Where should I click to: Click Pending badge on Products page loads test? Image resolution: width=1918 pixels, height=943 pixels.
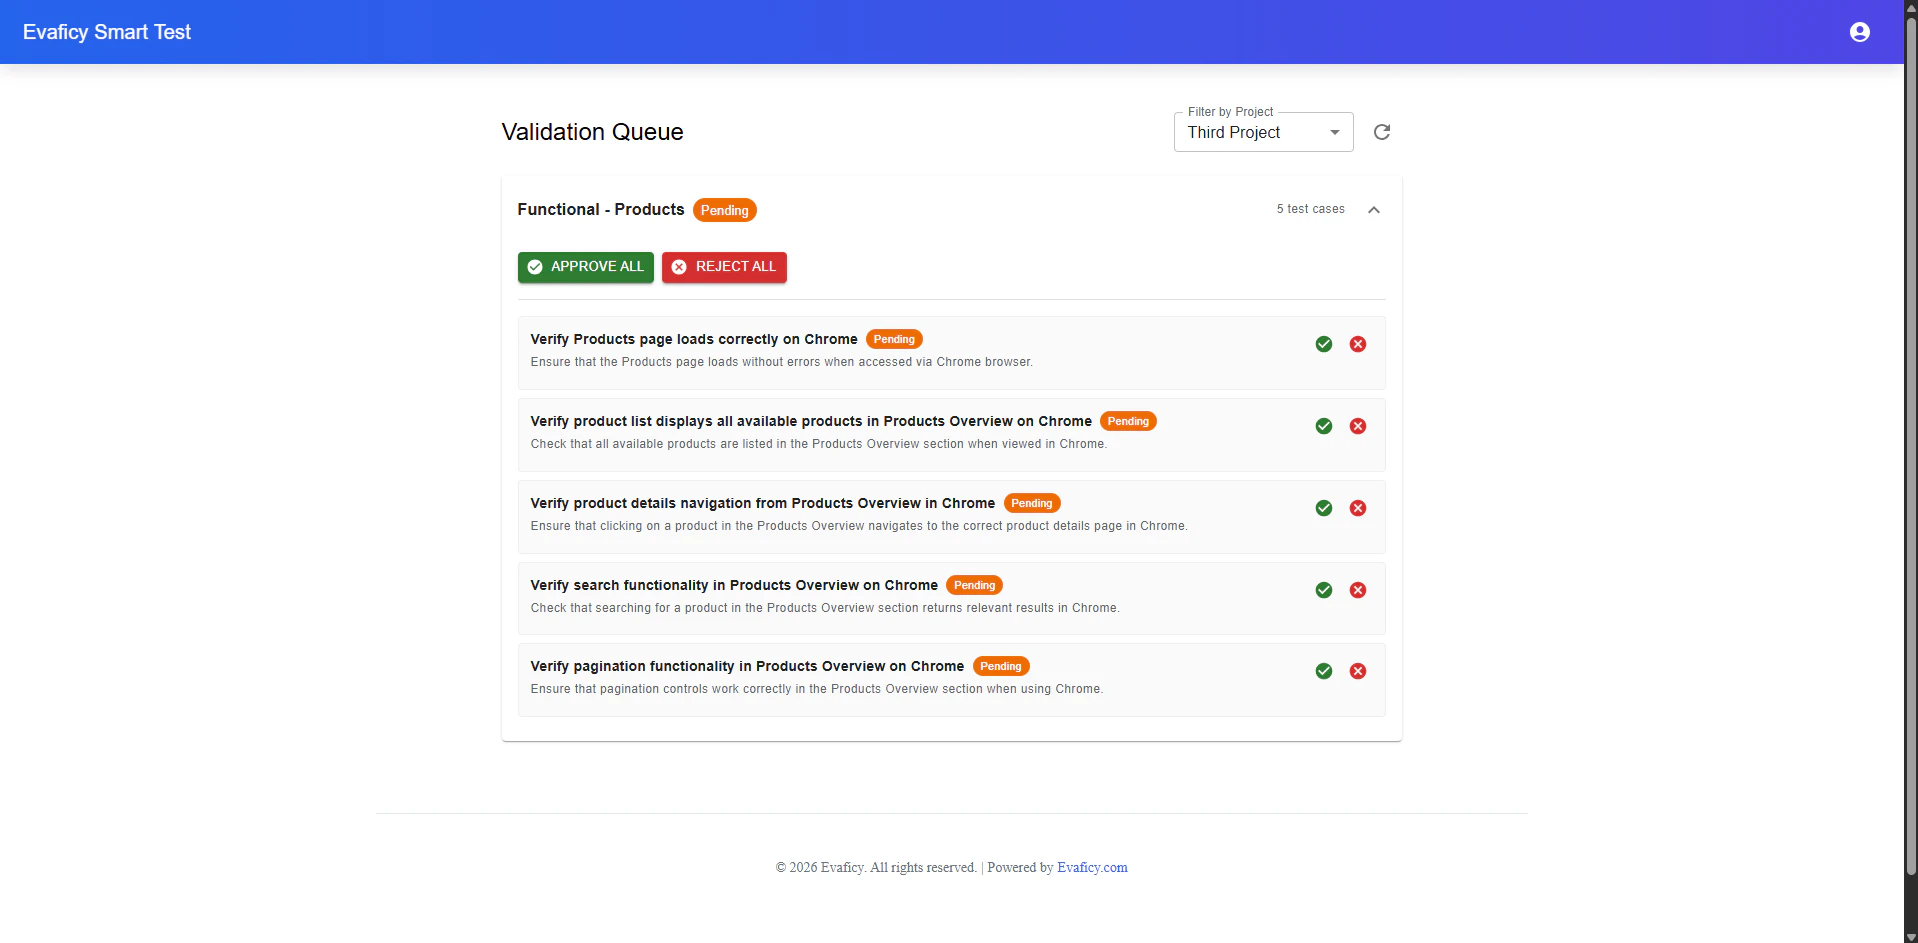pyautogui.click(x=894, y=339)
